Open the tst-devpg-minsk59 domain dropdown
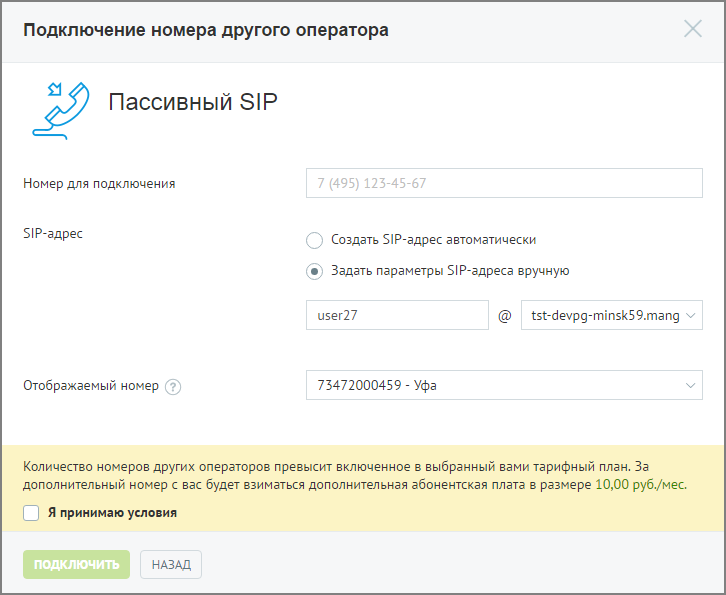Screen dimensions: 726x595 [x=612, y=315]
